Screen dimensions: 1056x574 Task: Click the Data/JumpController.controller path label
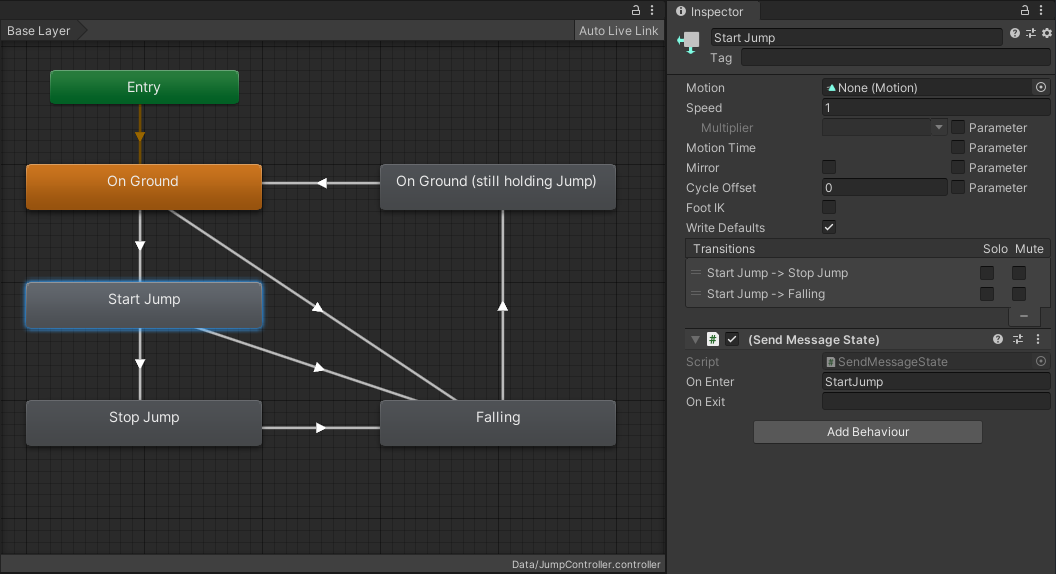tap(586, 565)
